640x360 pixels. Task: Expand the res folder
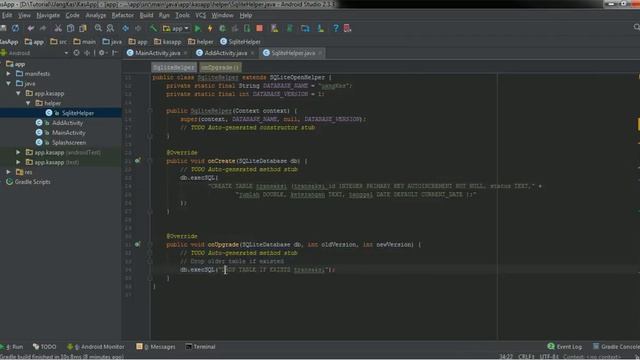tap(9, 172)
